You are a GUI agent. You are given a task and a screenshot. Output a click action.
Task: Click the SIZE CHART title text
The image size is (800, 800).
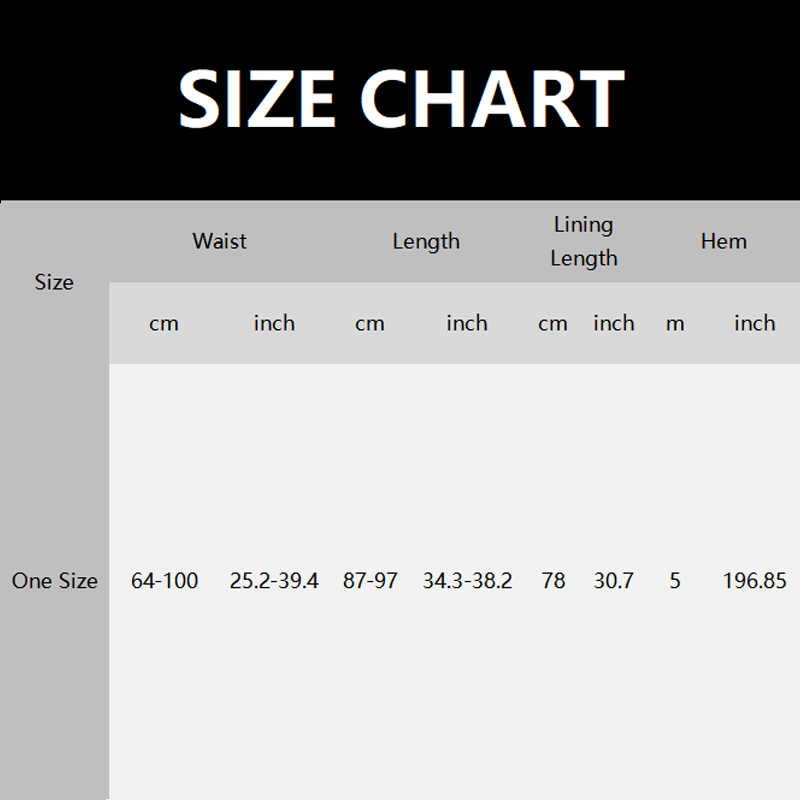tap(401, 99)
